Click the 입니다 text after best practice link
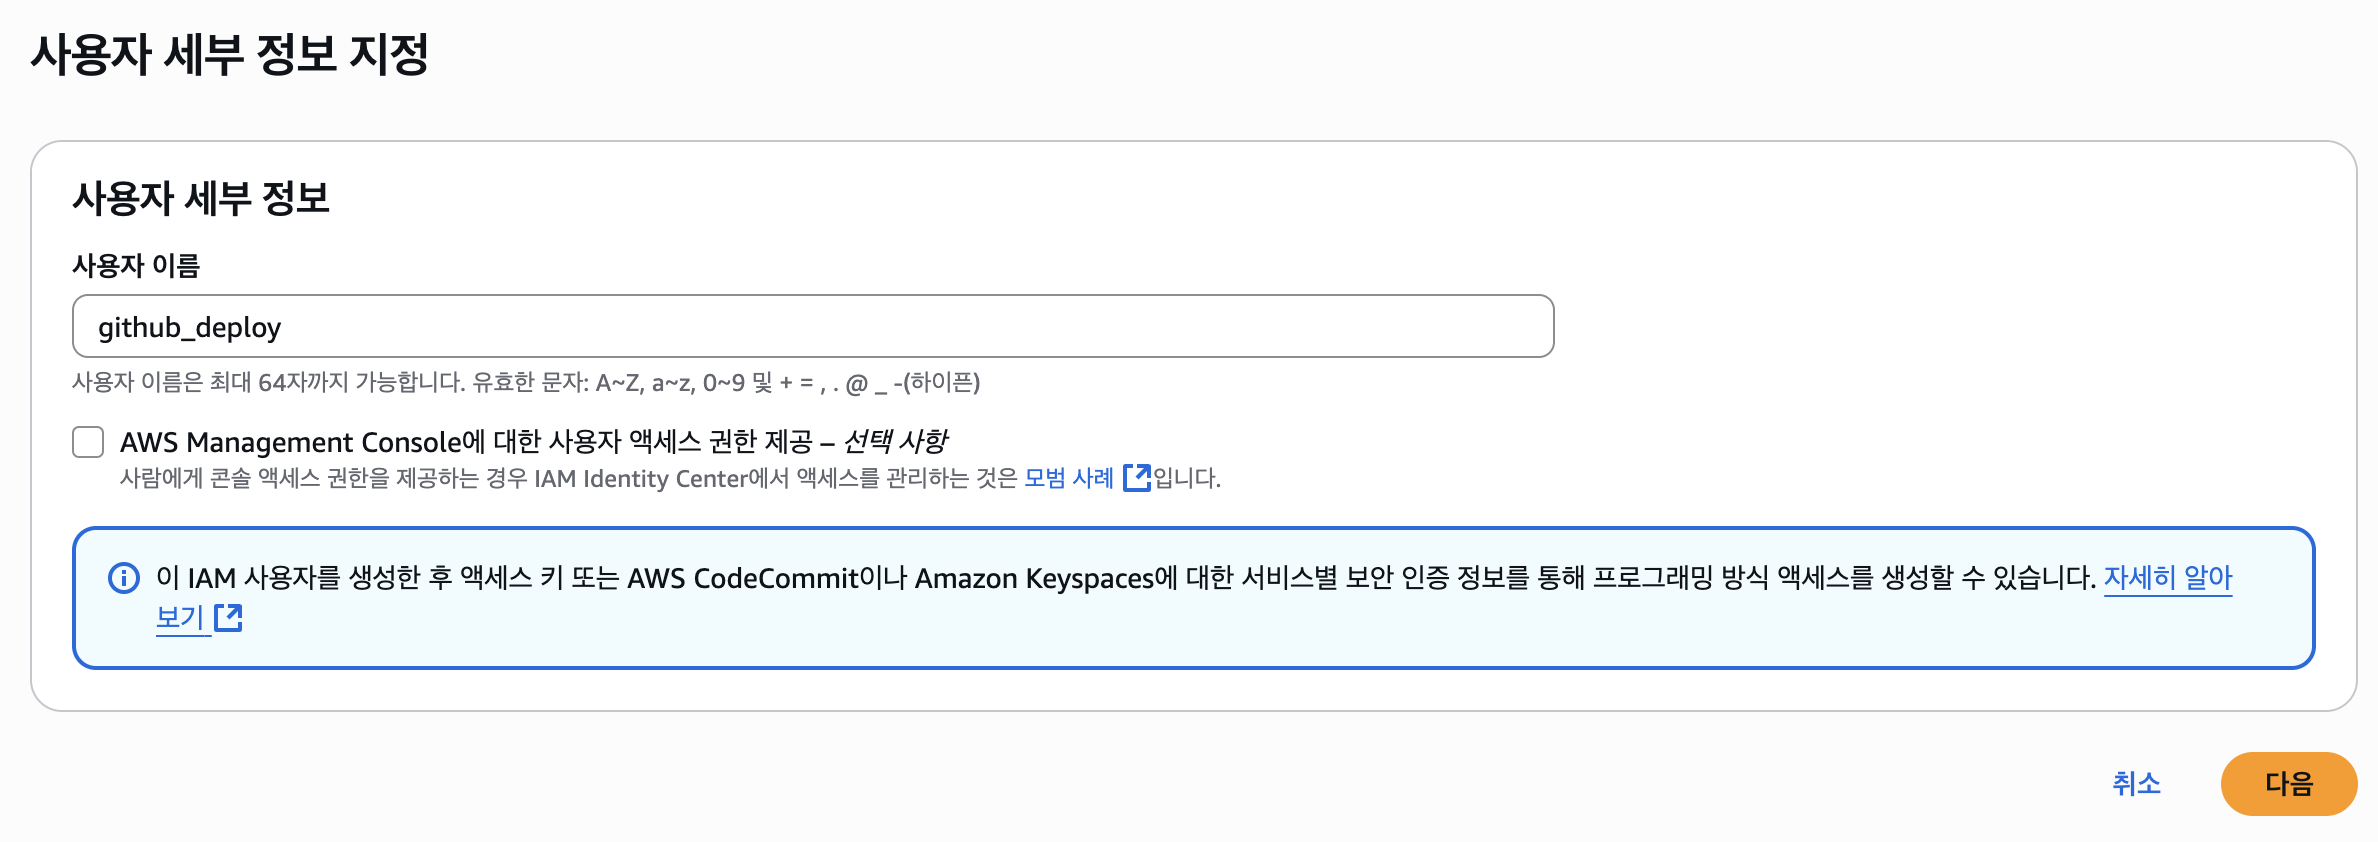 point(1187,478)
